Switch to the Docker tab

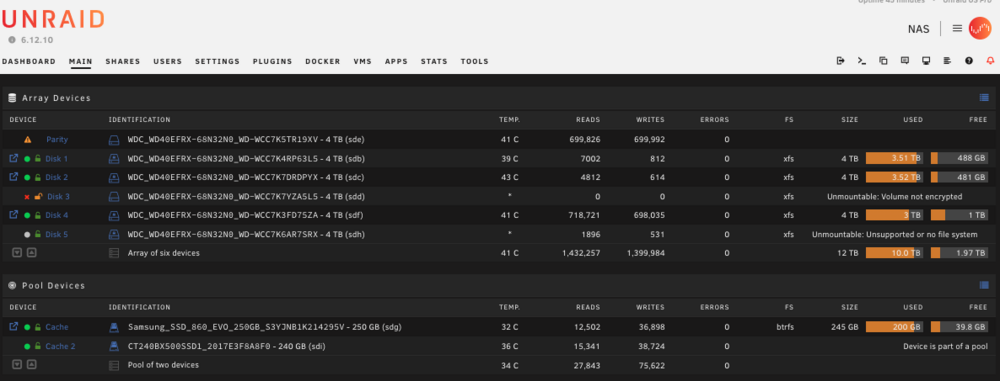[x=323, y=61]
